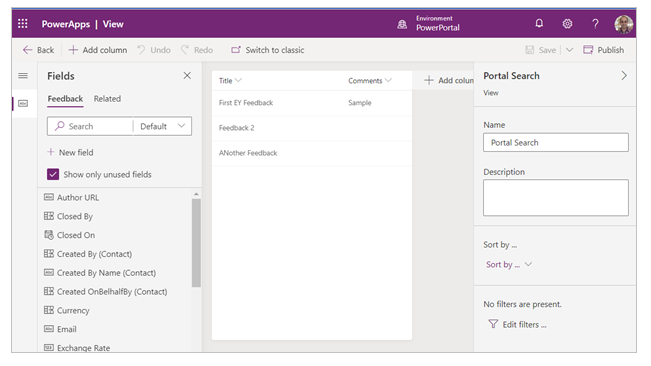
Task: Select the fields pane icon in sidebar
Action: coord(23,103)
